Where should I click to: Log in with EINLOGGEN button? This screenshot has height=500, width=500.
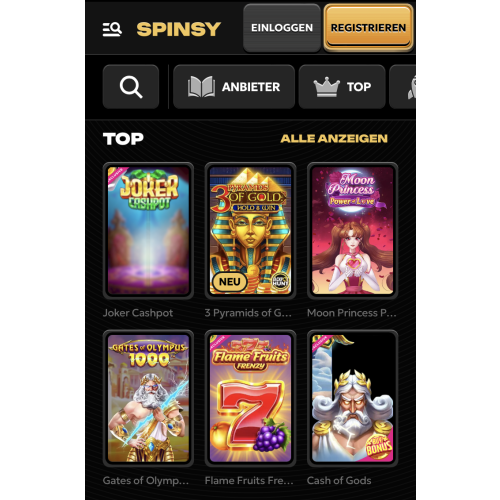click(282, 28)
